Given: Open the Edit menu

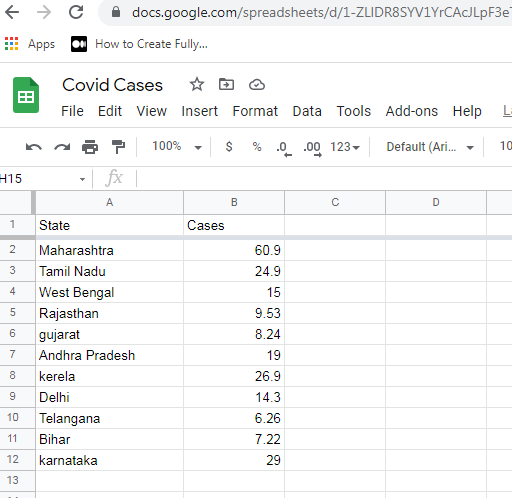Looking at the screenshot, I should 110,111.
